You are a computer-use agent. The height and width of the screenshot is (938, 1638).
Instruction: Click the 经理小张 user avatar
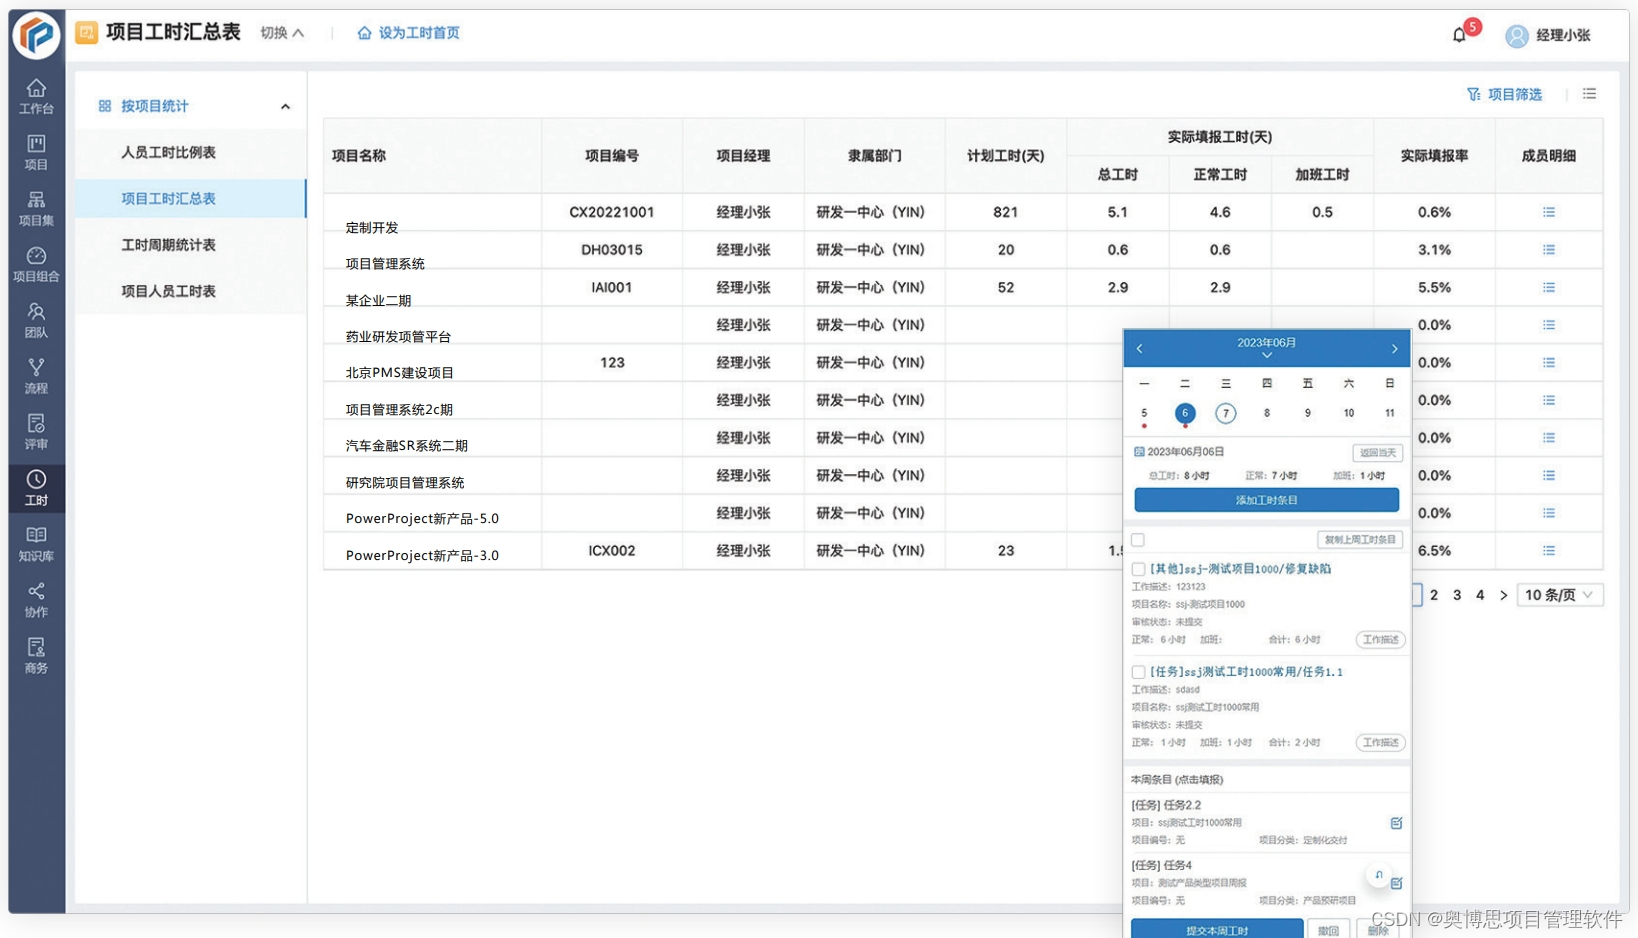pos(1517,36)
